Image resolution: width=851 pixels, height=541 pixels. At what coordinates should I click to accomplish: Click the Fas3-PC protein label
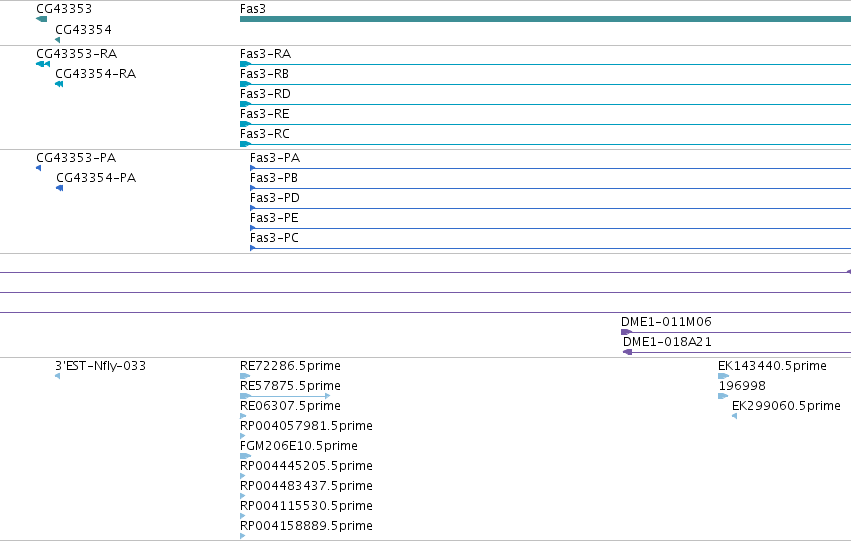pos(274,238)
